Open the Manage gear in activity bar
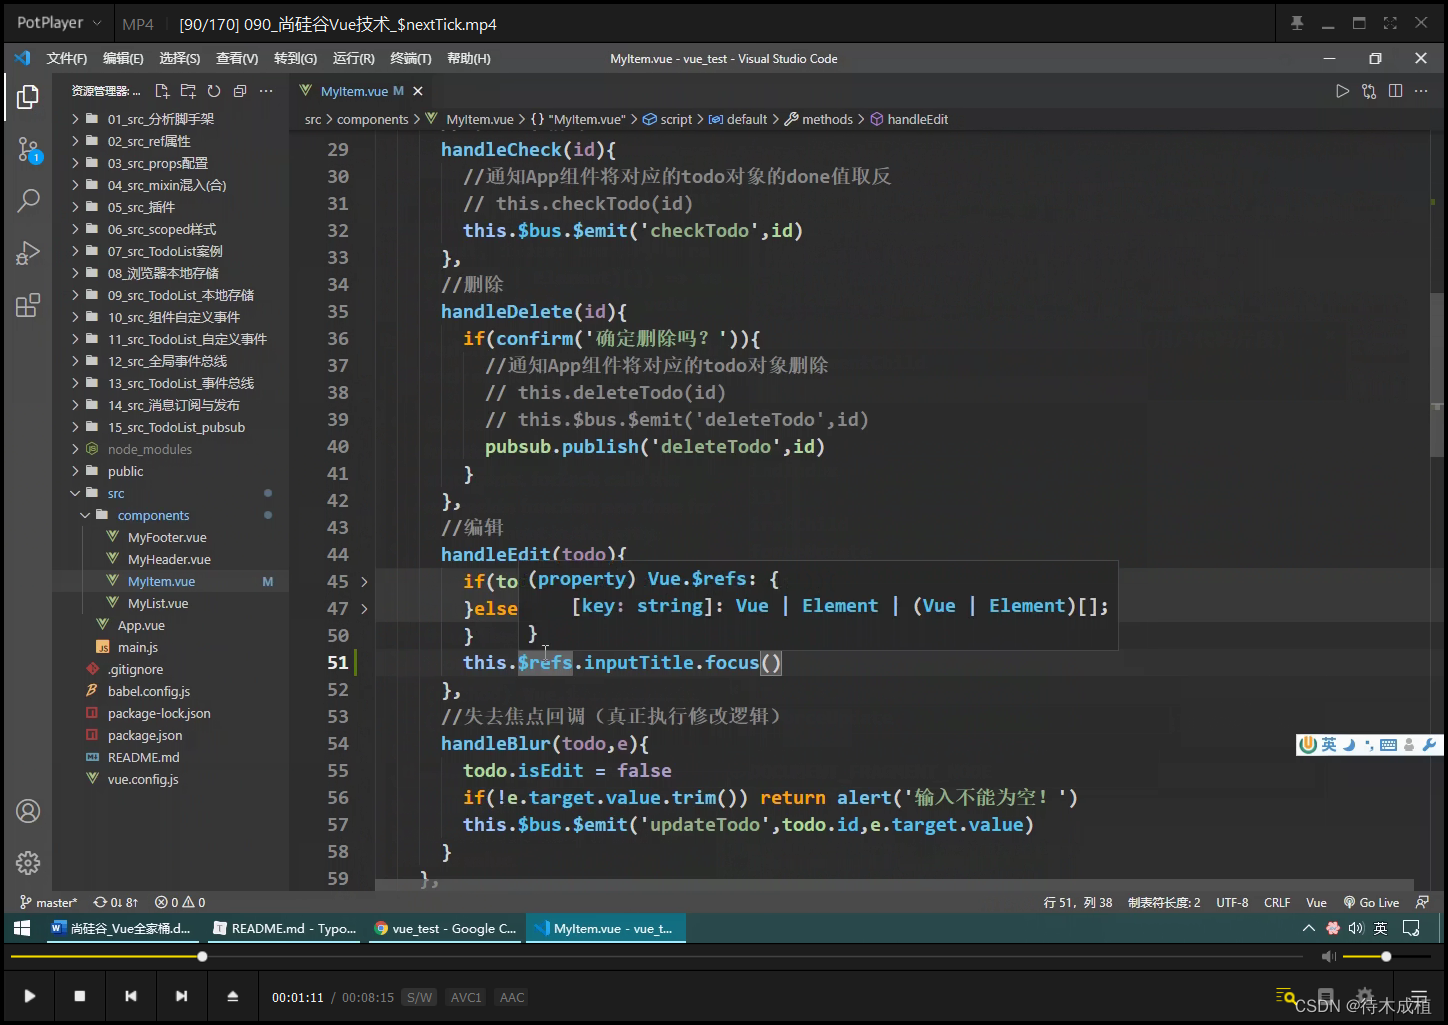1448x1025 pixels. (28, 863)
